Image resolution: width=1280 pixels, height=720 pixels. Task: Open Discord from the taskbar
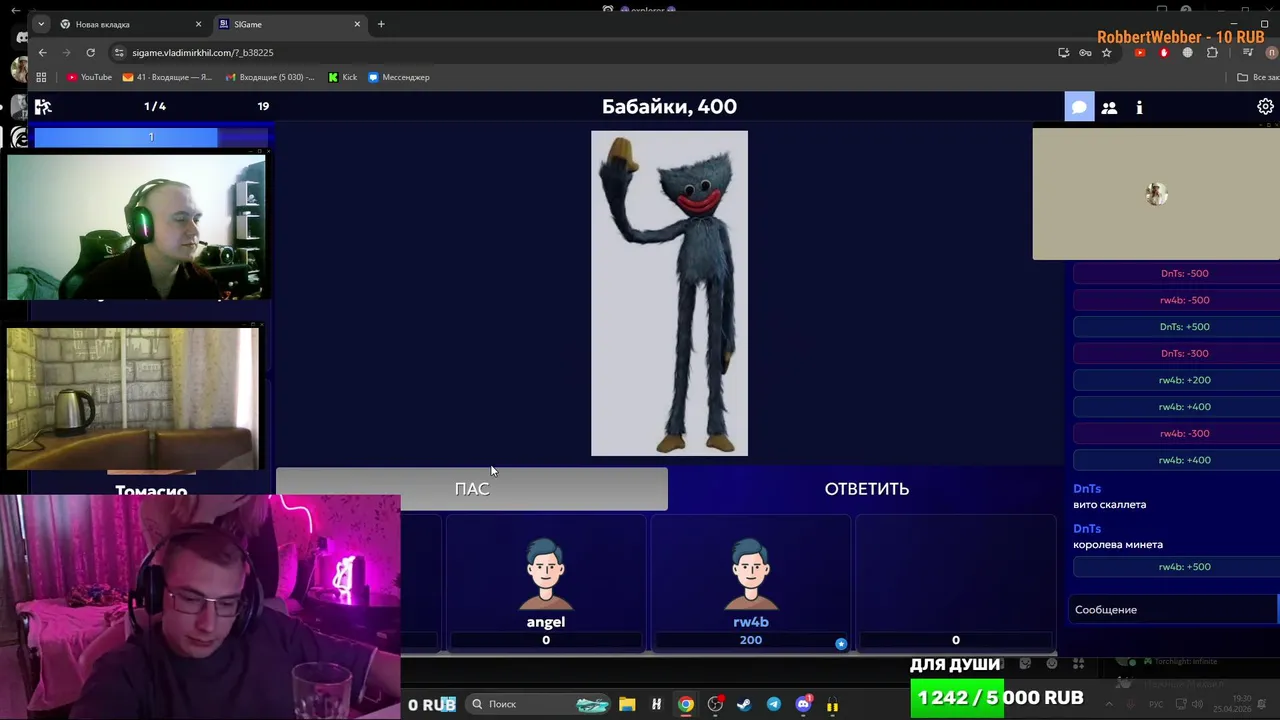click(803, 704)
